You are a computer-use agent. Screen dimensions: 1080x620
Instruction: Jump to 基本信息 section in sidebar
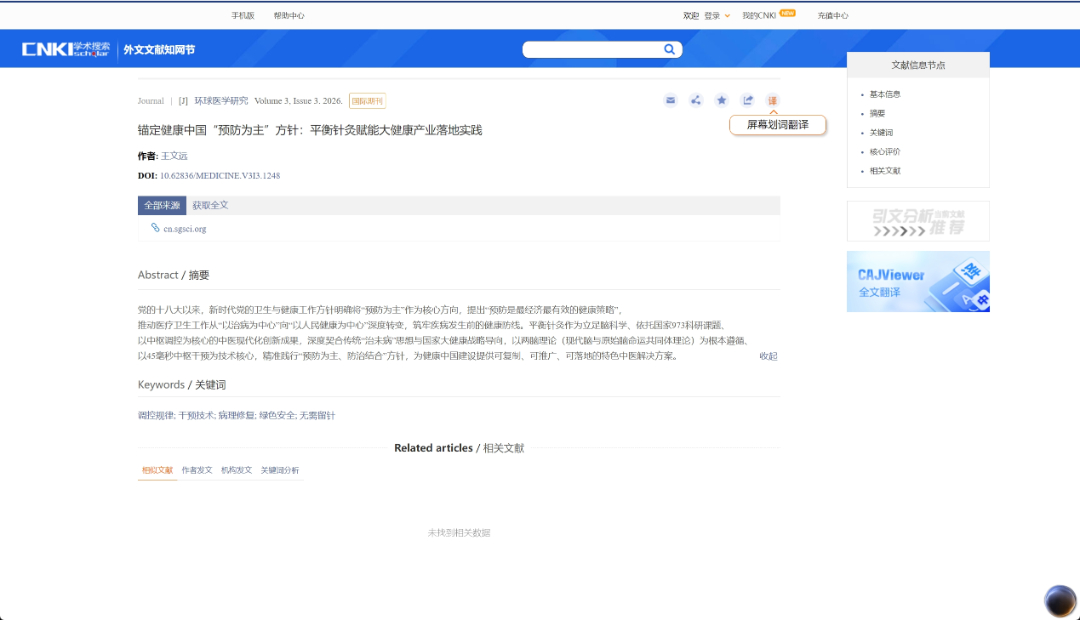pyautogui.click(x=884, y=94)
